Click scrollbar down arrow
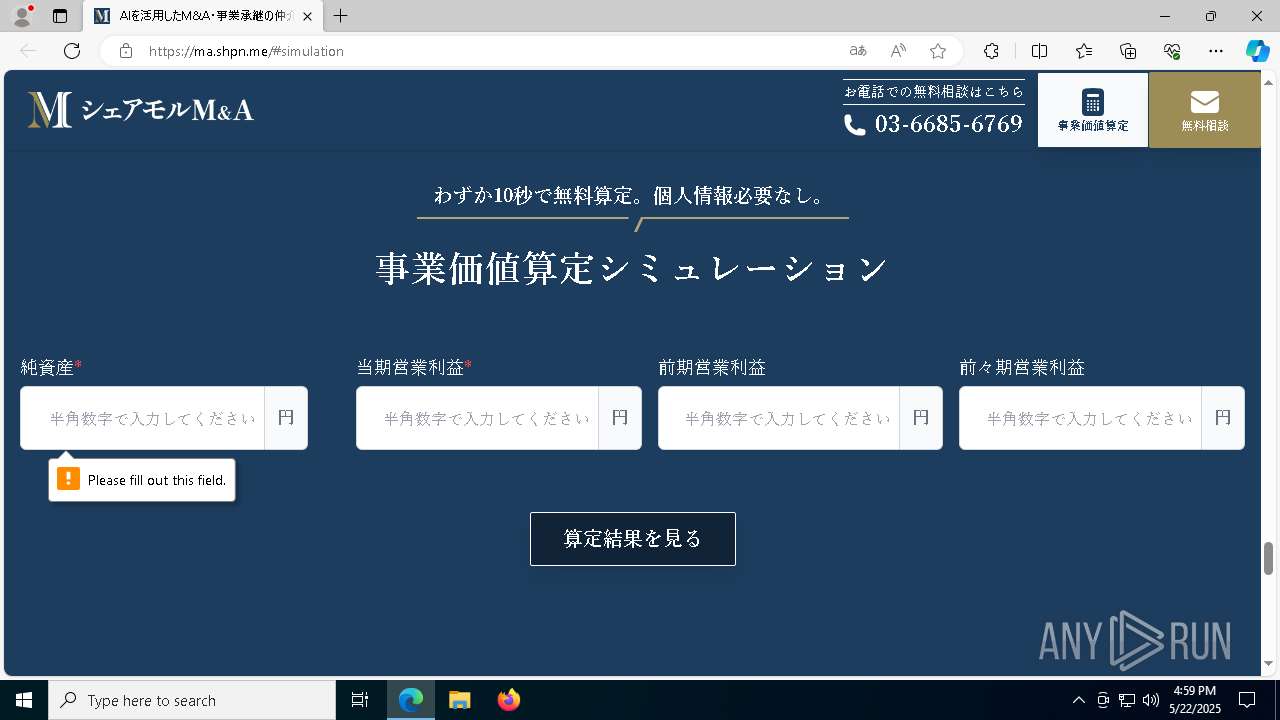Viewport: 1280px width, 720px height. [x=1269, y=664]
